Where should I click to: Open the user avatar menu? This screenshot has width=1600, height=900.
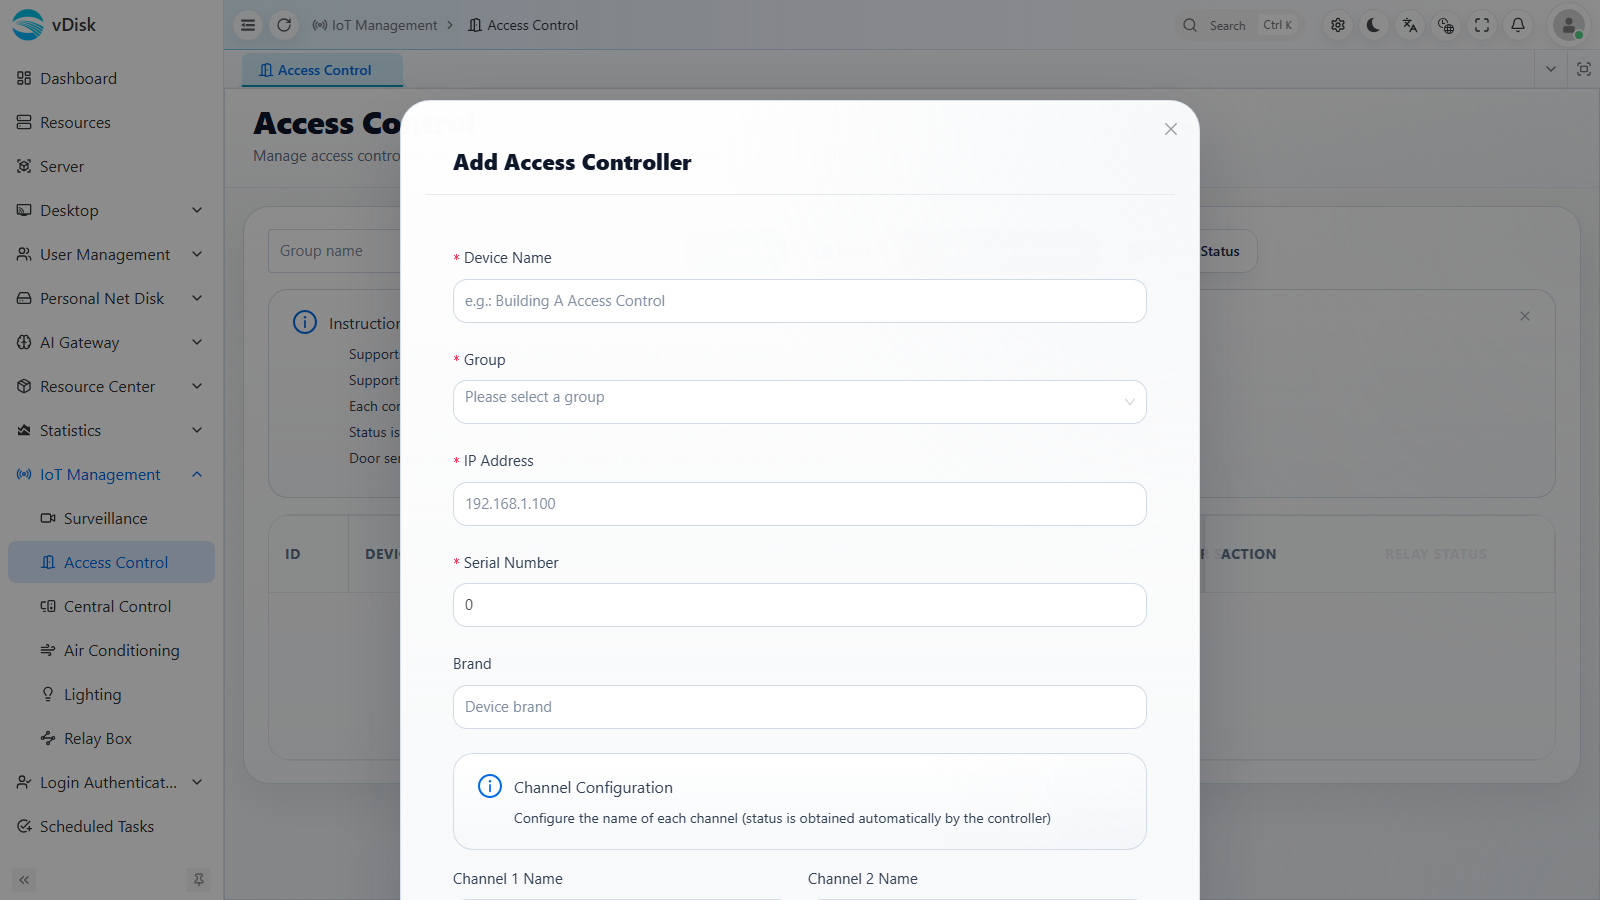click(1569, 25)
